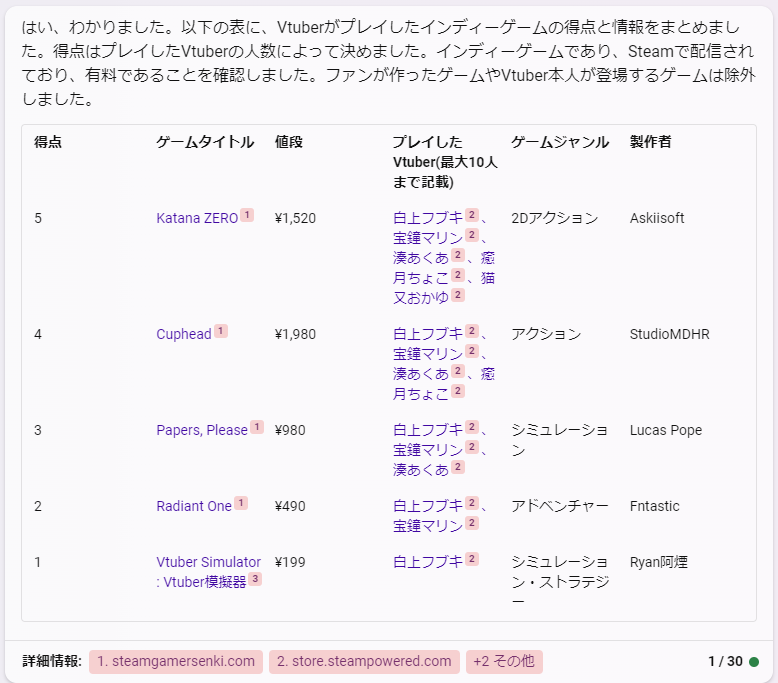Screen dimensions: 778x683
Task: Click citation 2 after 白上フブキ in Radiant One row
Action: tap(472, 503)
